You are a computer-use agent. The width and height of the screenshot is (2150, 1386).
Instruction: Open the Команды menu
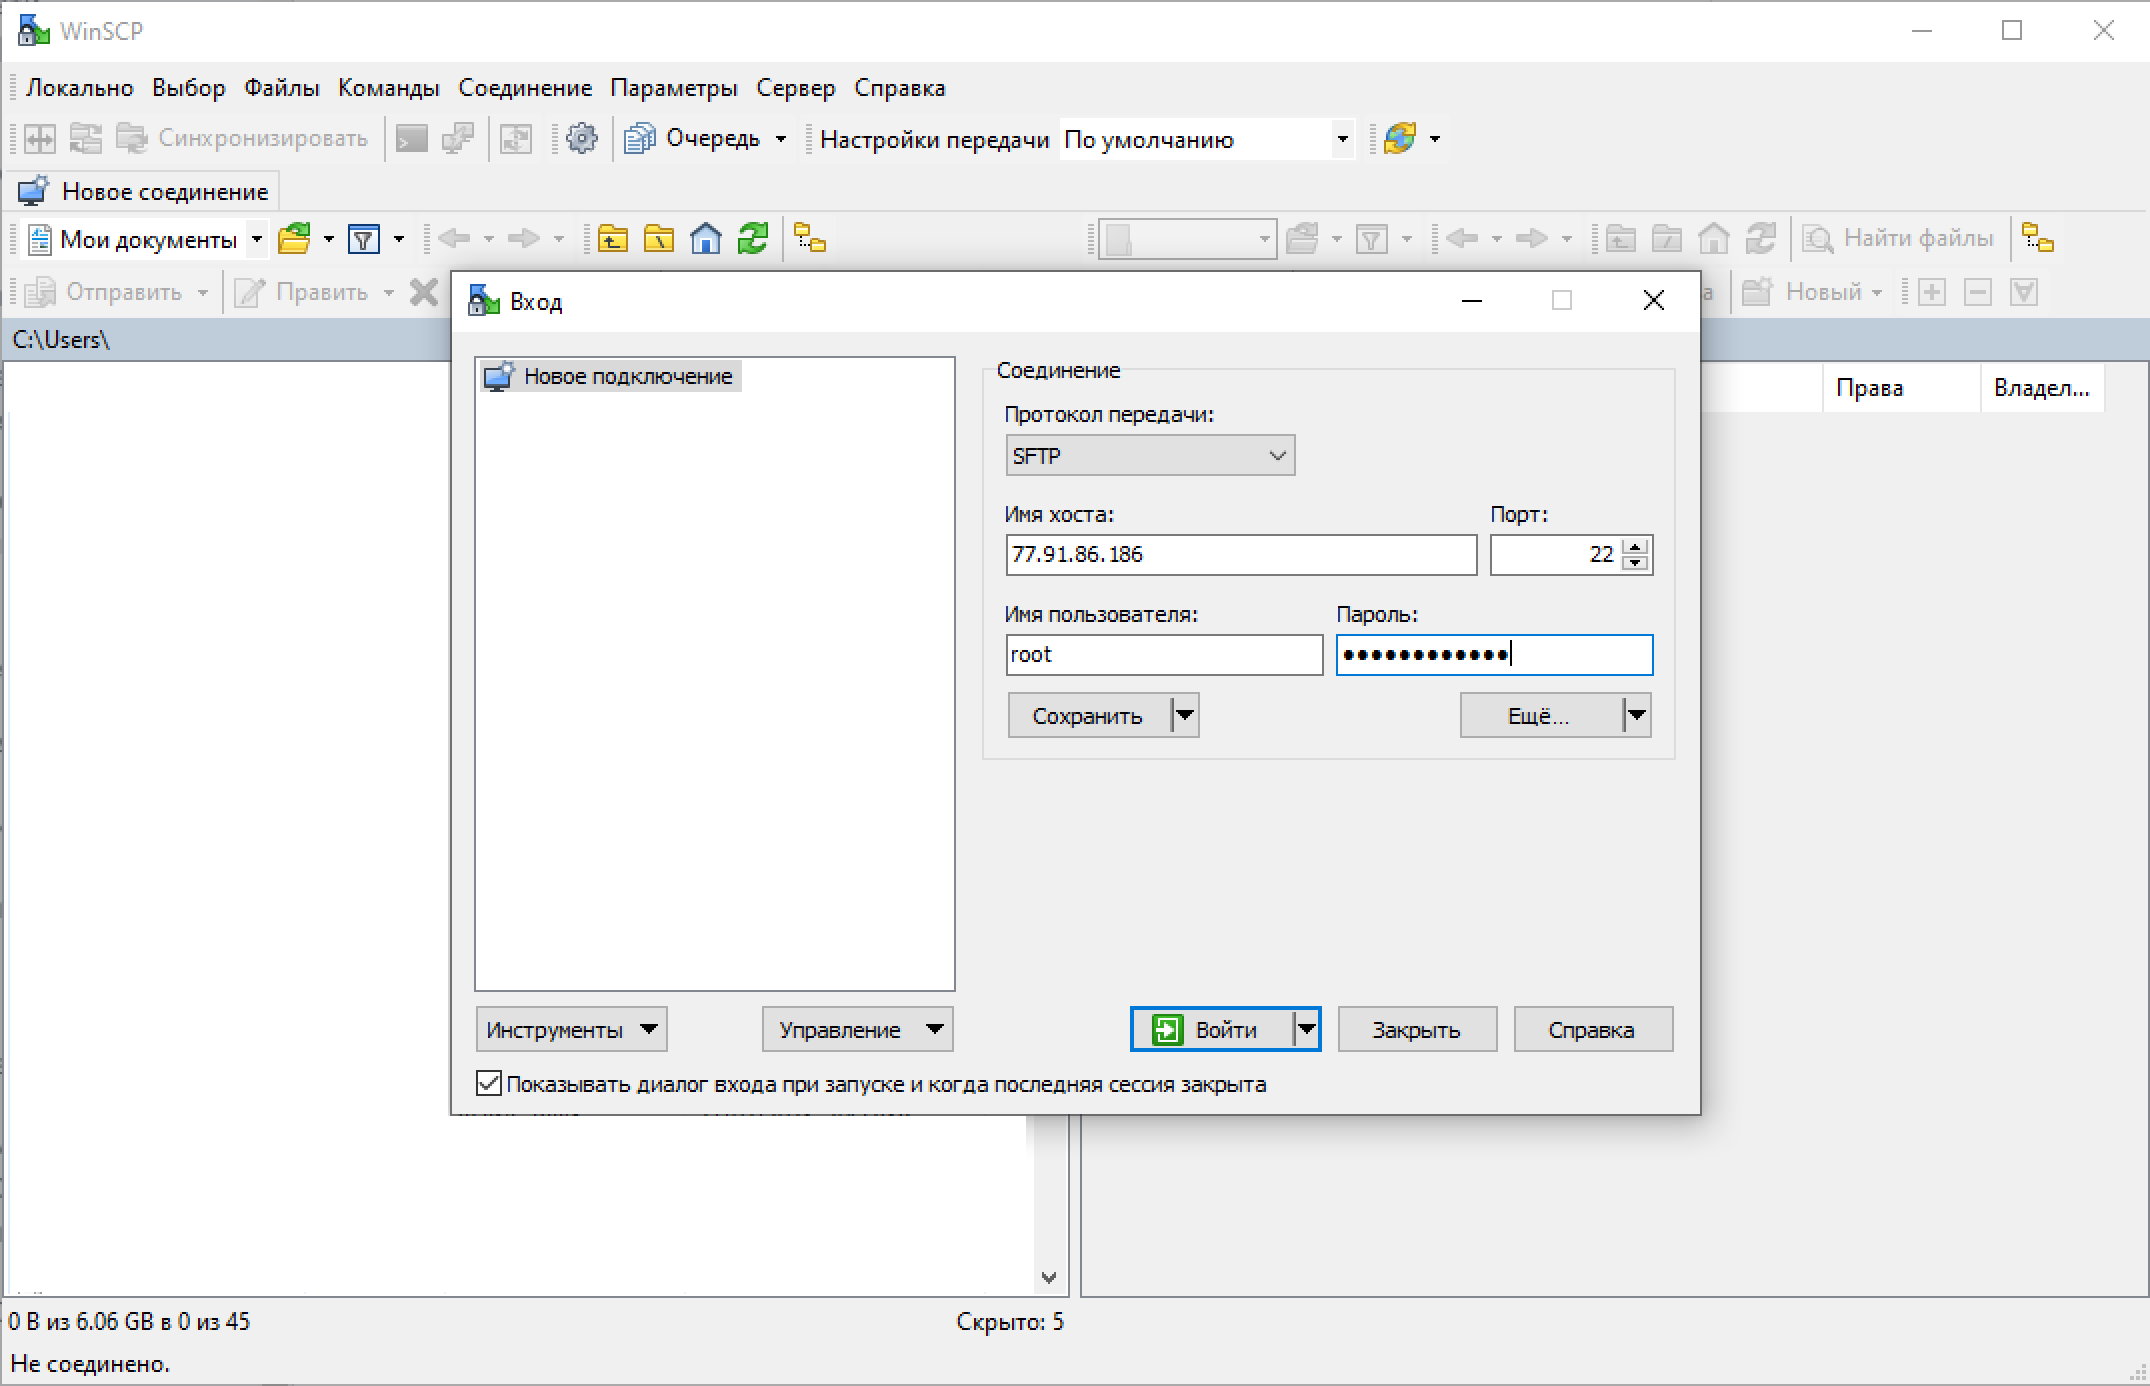[x=388, y=88]
